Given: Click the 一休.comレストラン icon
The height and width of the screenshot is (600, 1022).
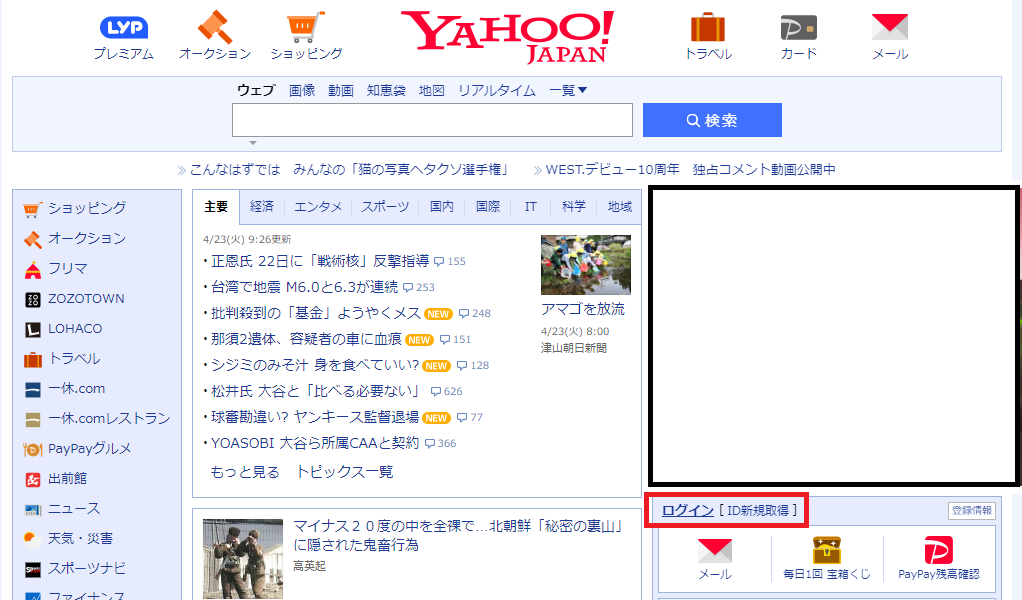Looking at the screenshot, I should pyautogui.click(x=33, y=420).
